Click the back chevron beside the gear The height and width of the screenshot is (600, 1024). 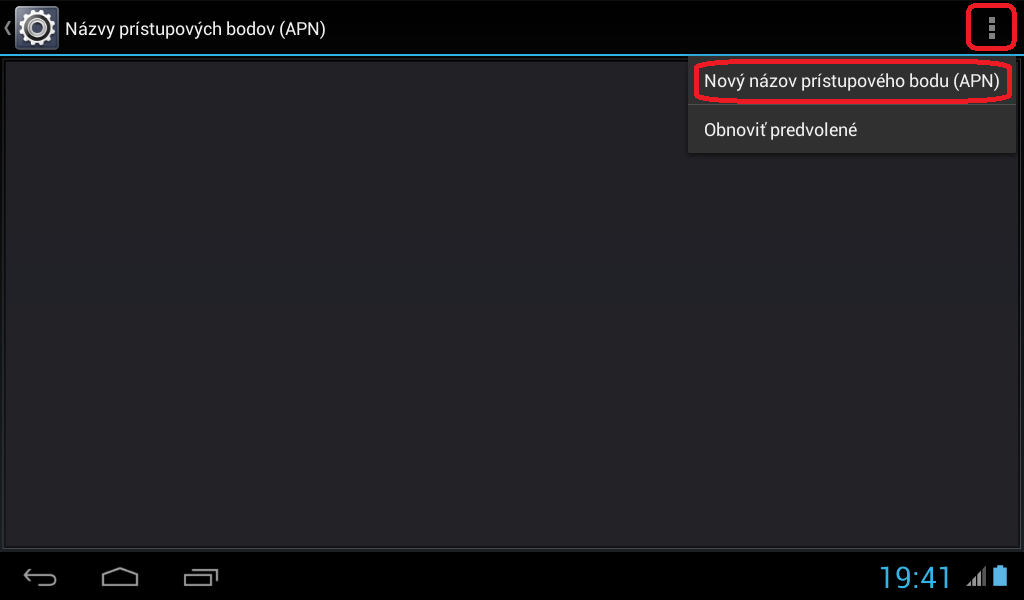click(8, 28)
